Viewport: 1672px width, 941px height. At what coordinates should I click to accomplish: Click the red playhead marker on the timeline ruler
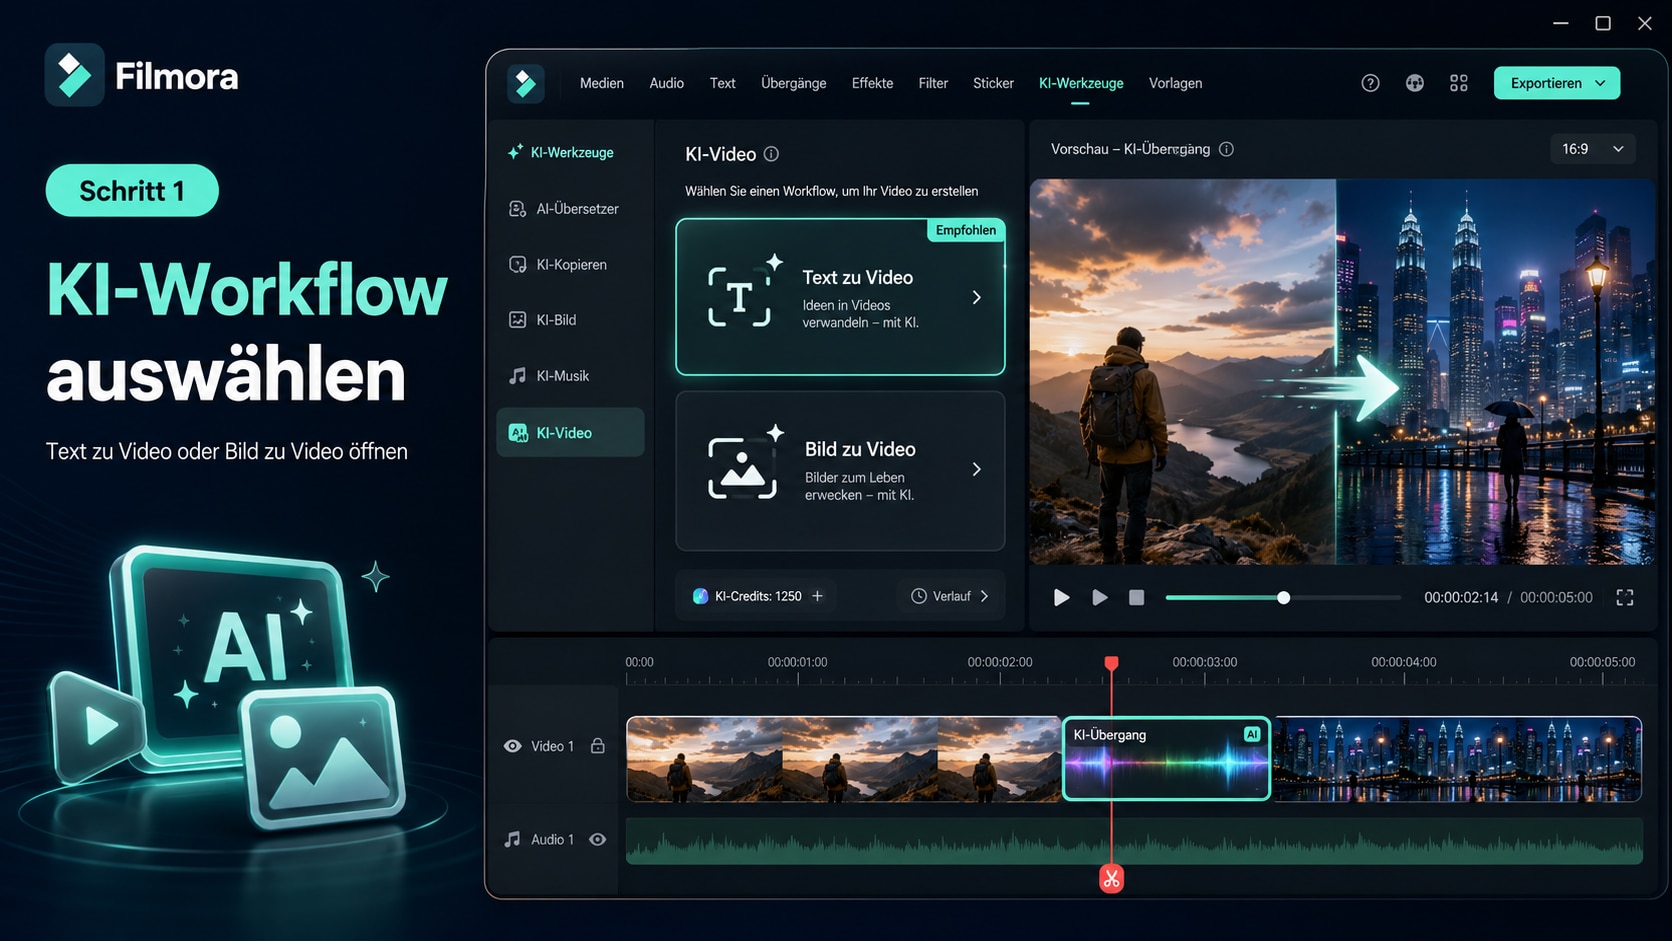click(1111, 663)
